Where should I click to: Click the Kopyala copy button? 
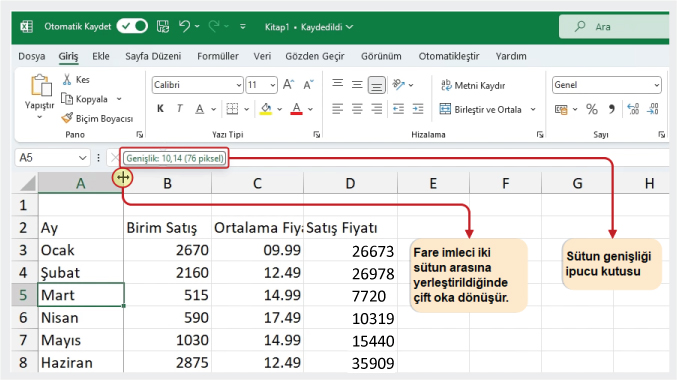pos(85,99)
